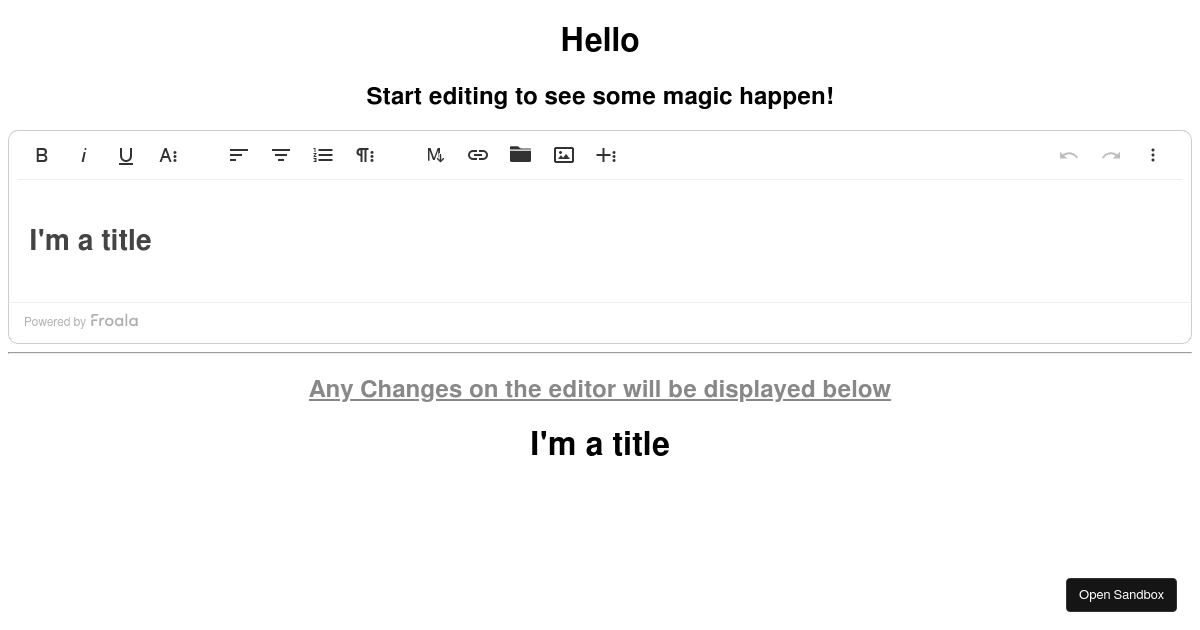Align the text left
This screenshot has height=630, width=1200.
(x=239, y=155)
